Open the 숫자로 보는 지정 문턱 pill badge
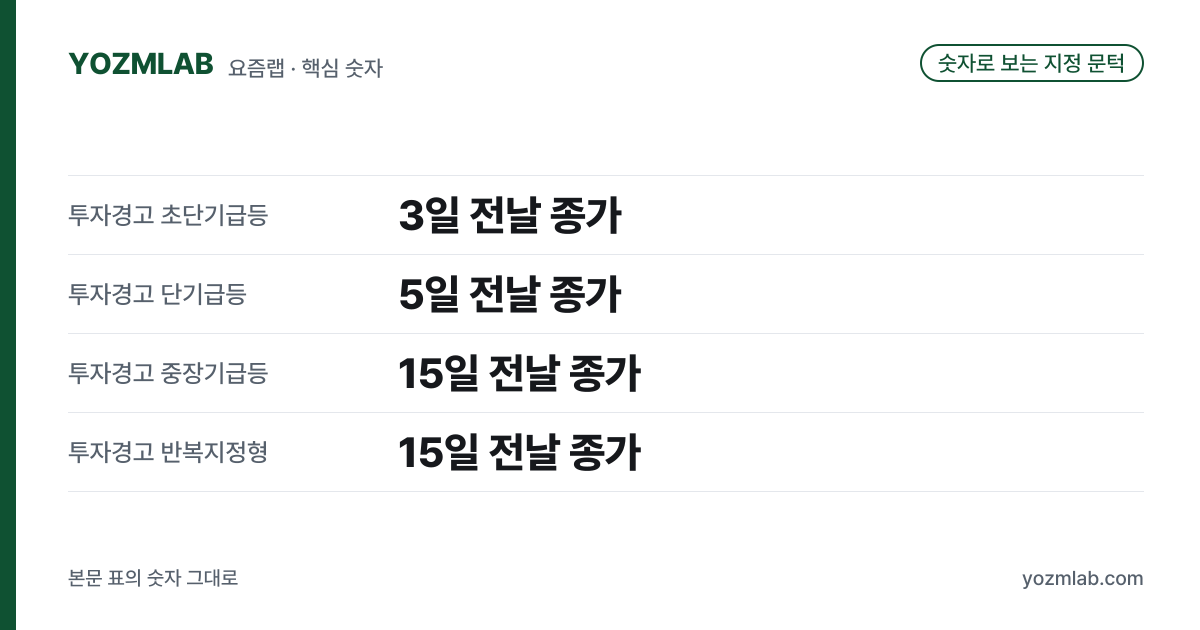 click(x=1031, y=63)
